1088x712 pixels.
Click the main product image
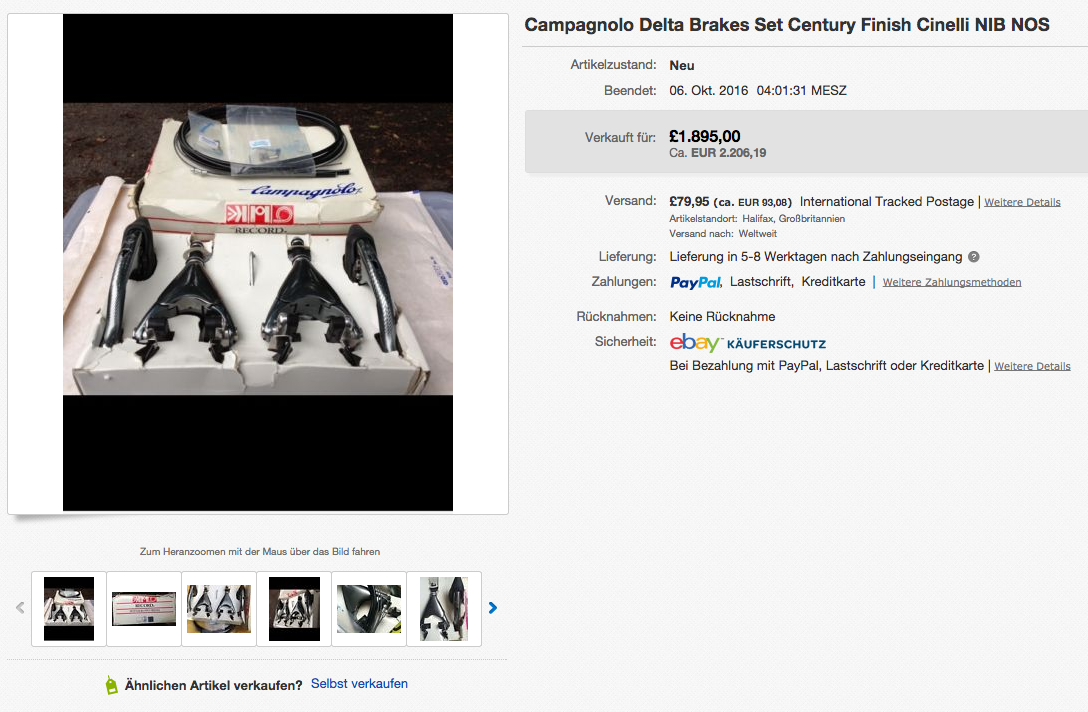click(x=258, y=264)
